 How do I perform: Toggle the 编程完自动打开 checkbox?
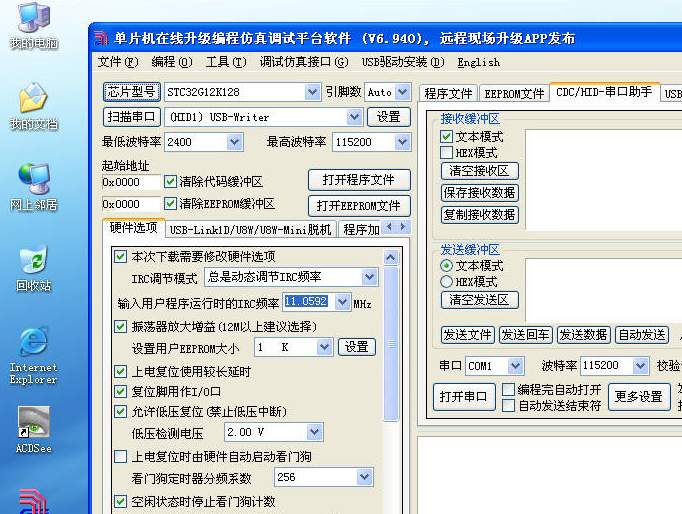(x=508, y=389)
